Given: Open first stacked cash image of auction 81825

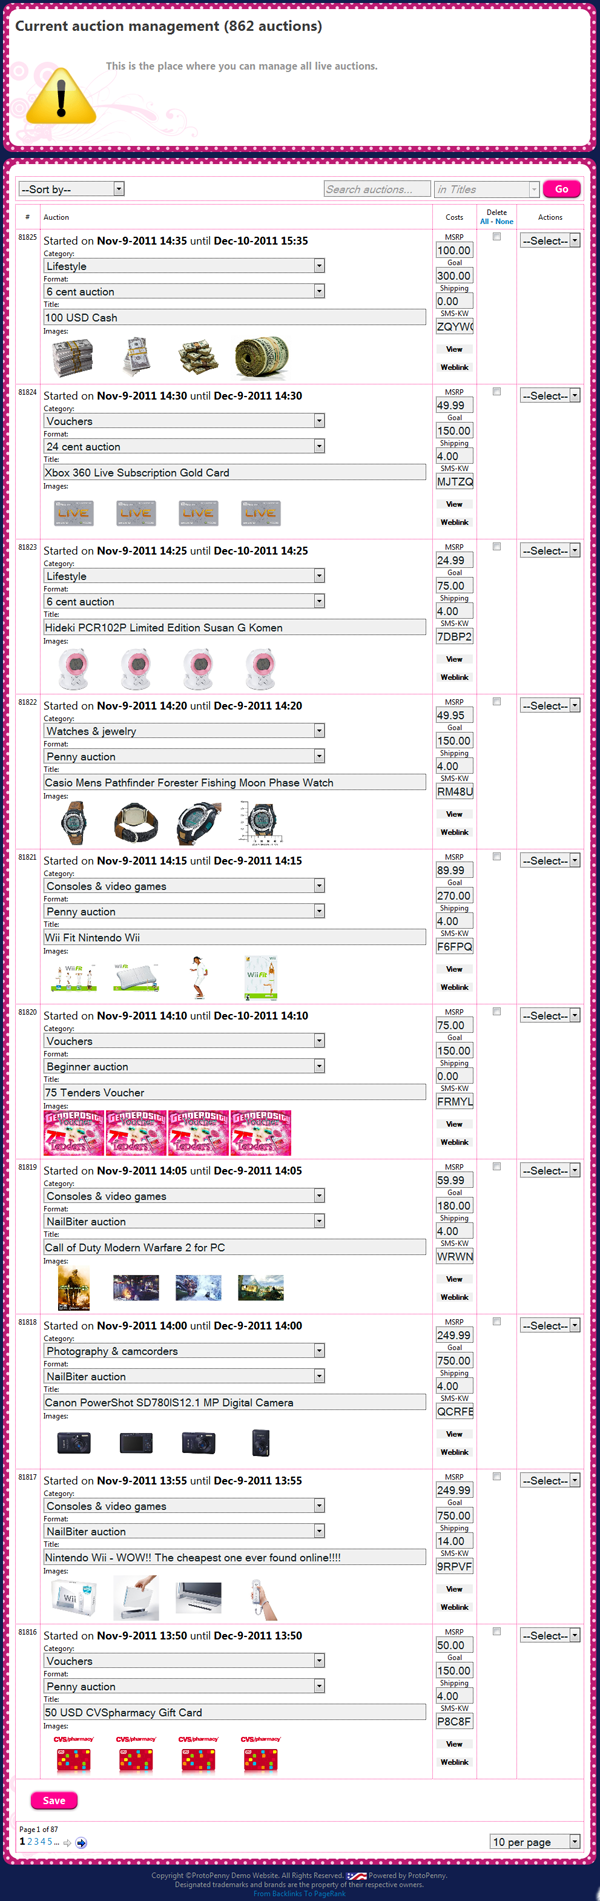Looking at the screenshot, I should 73,357.
